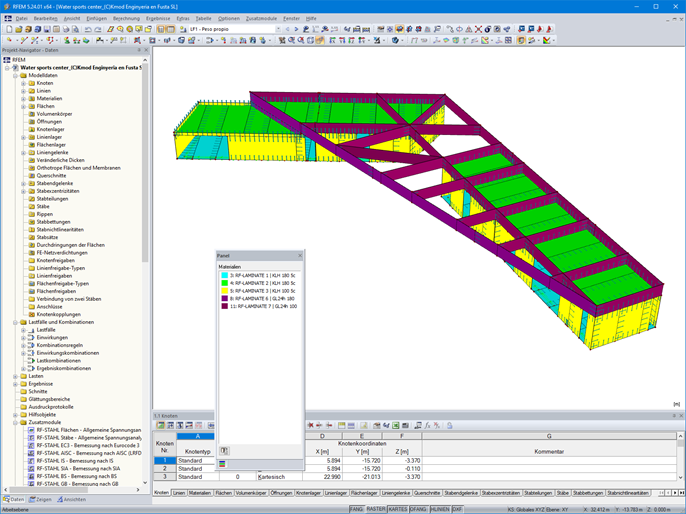Switch to Zeigen navigator tab
686x514 pixels.
point(40,500)
